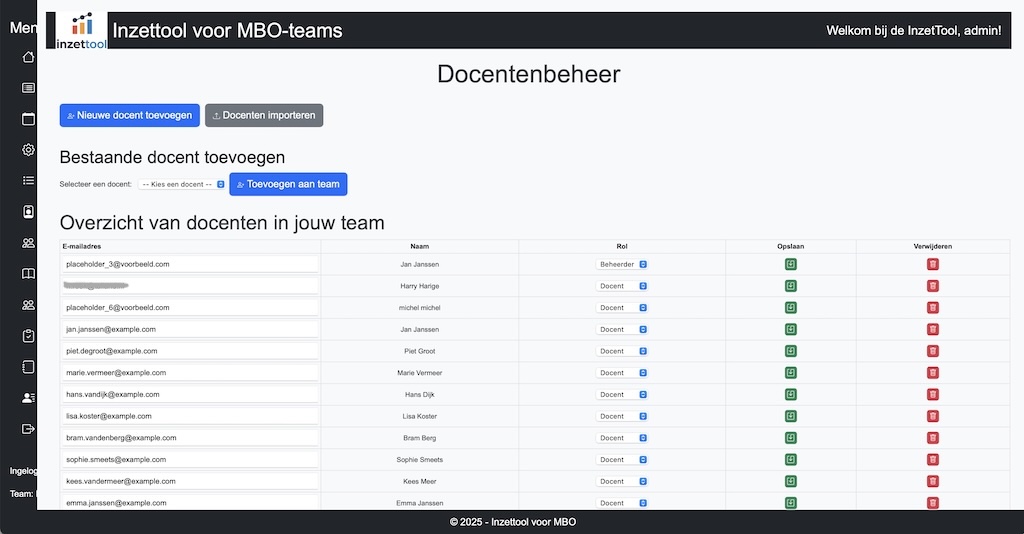
Task: Click the bram.vandenberg@example.com email field
Action: point(189,438)
